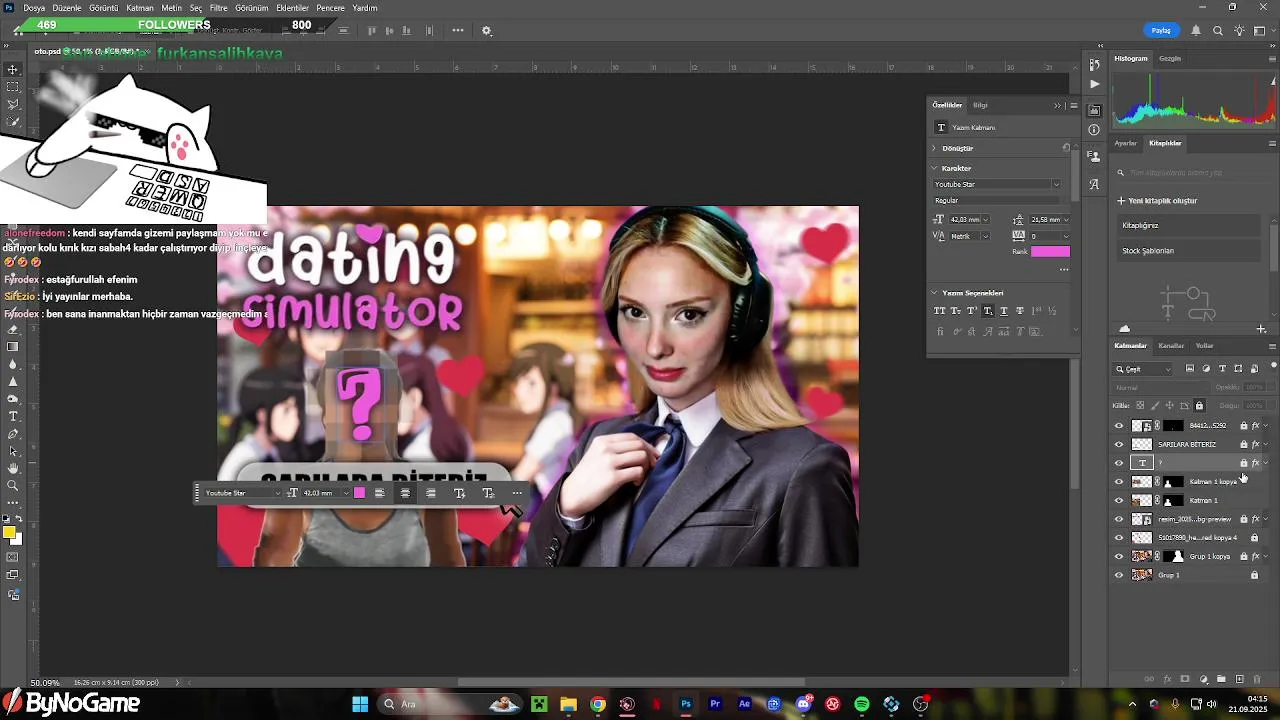The width and height of the screenshot is (1280, 720).
Task: Open the Katman menu
Action: pyautogui.click(x=140, y=8)
